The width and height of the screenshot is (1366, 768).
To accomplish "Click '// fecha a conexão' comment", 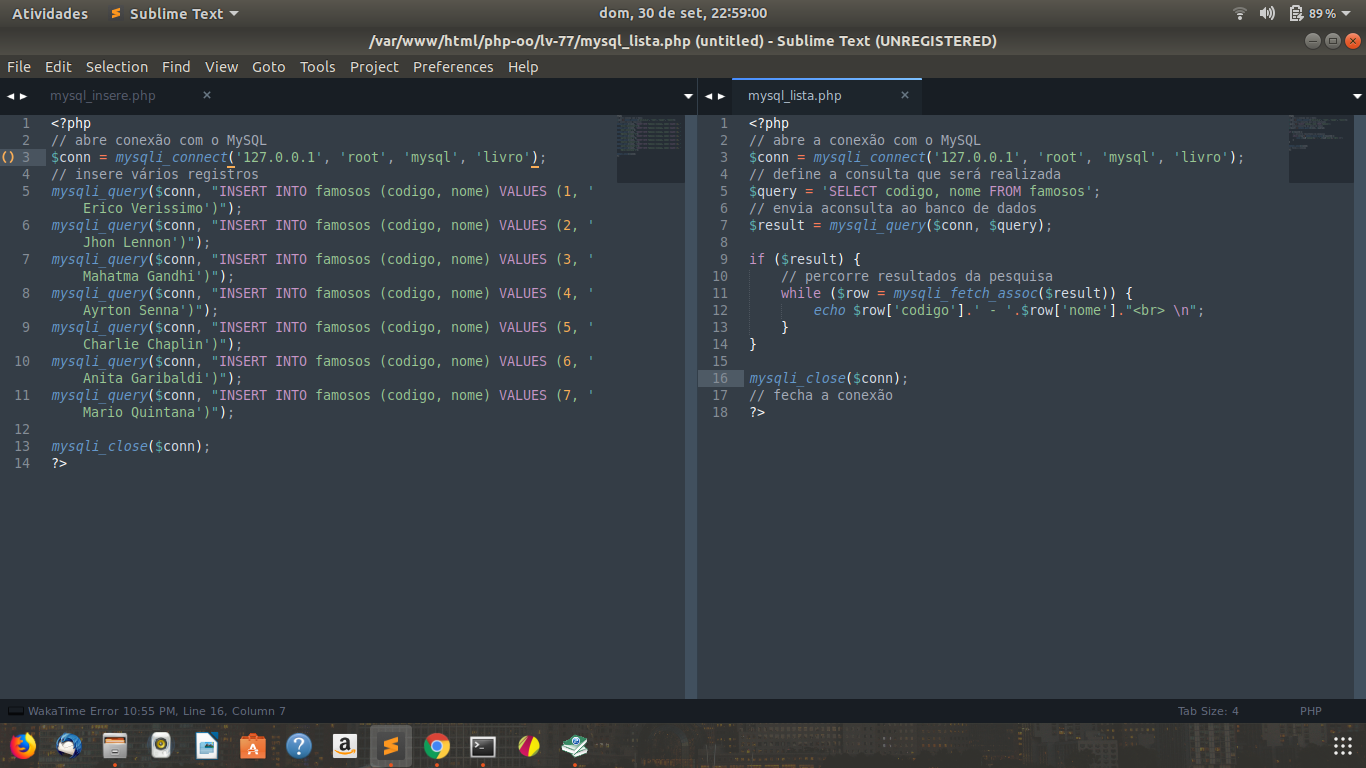I will coord(821,395).
